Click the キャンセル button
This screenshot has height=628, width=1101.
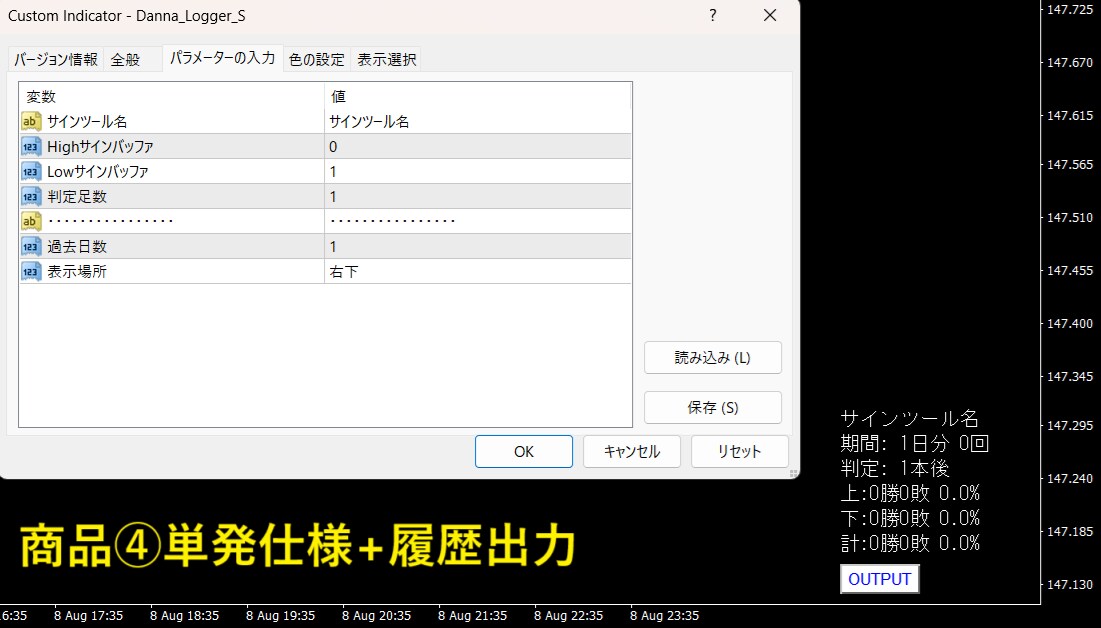(x=632, y=452)
